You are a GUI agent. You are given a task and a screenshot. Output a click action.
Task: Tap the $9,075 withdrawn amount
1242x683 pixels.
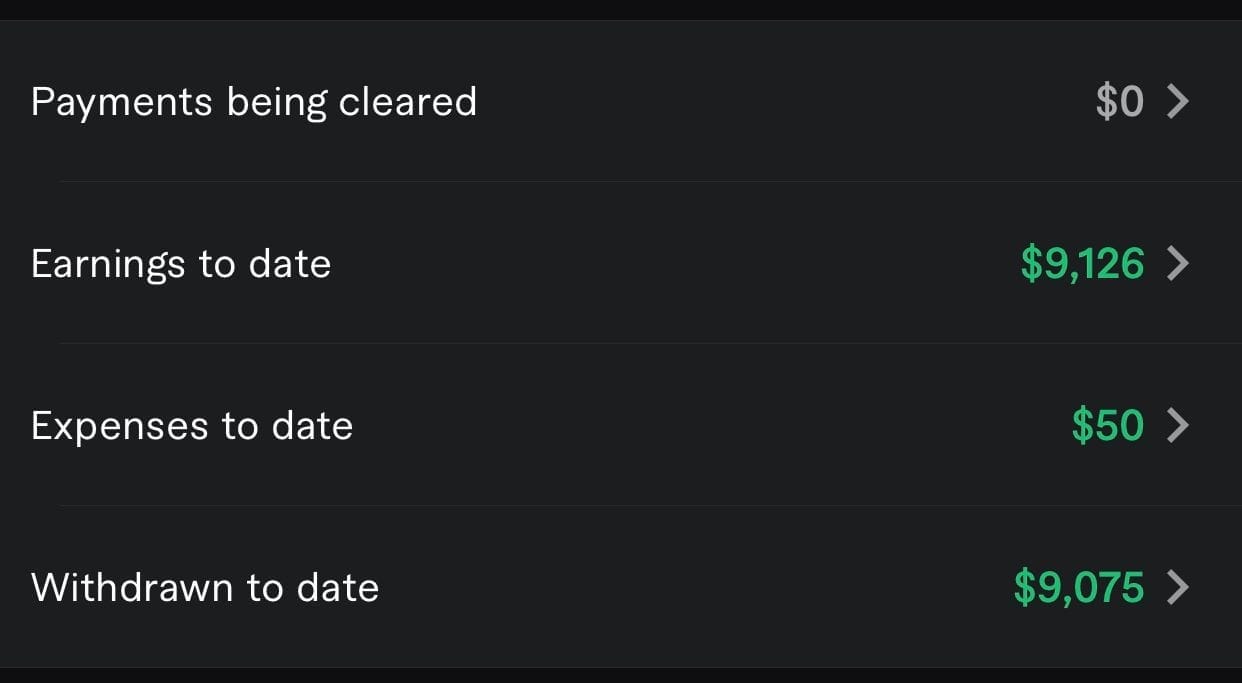(1078, 587)
